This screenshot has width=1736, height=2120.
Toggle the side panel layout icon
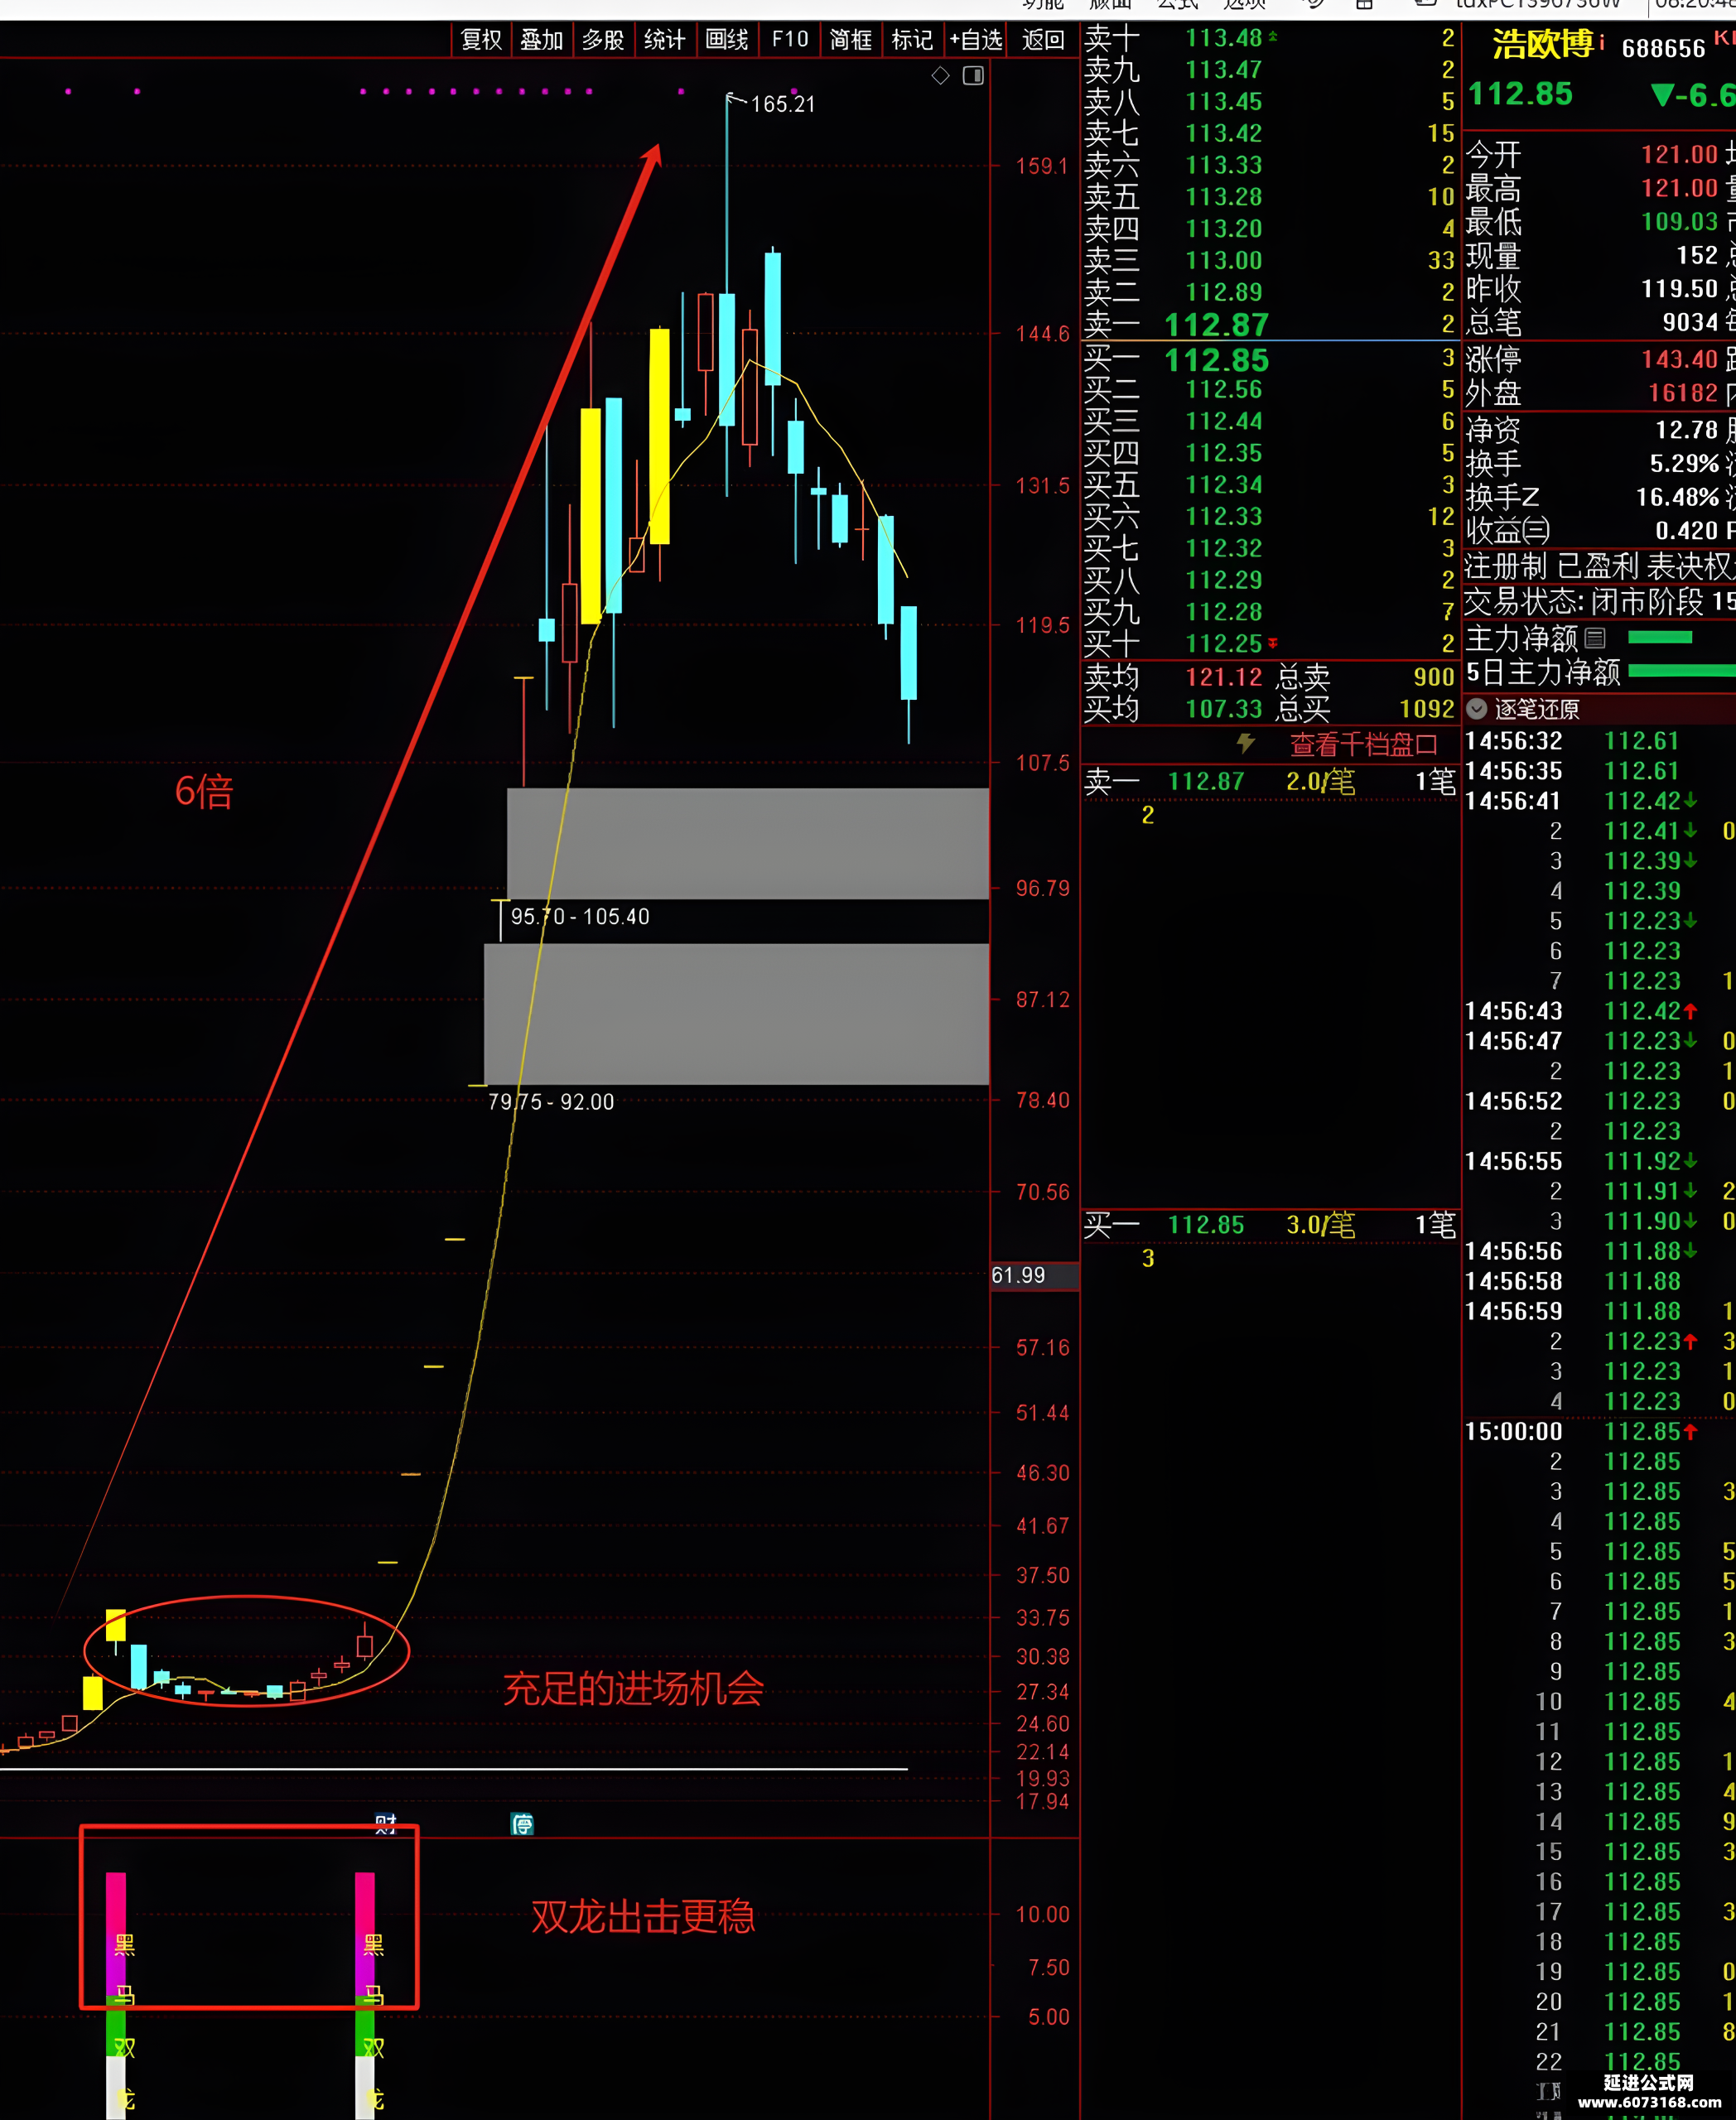(x=973, y=76)
